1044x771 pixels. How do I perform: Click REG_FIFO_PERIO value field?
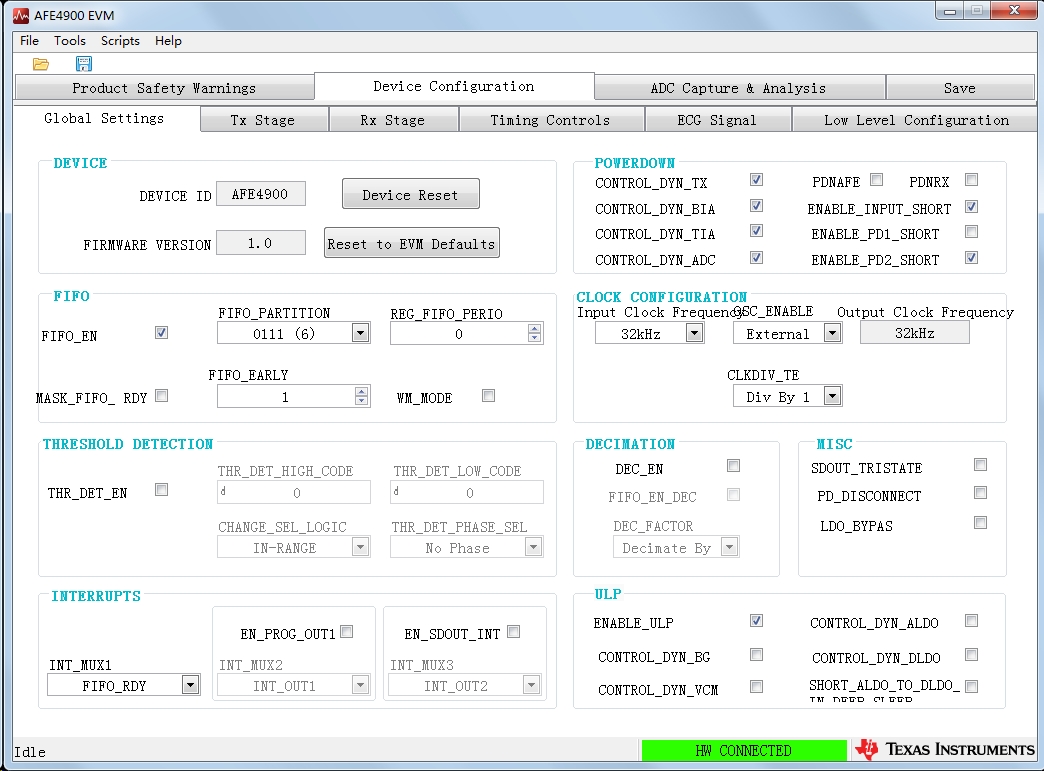click(459, 334)
